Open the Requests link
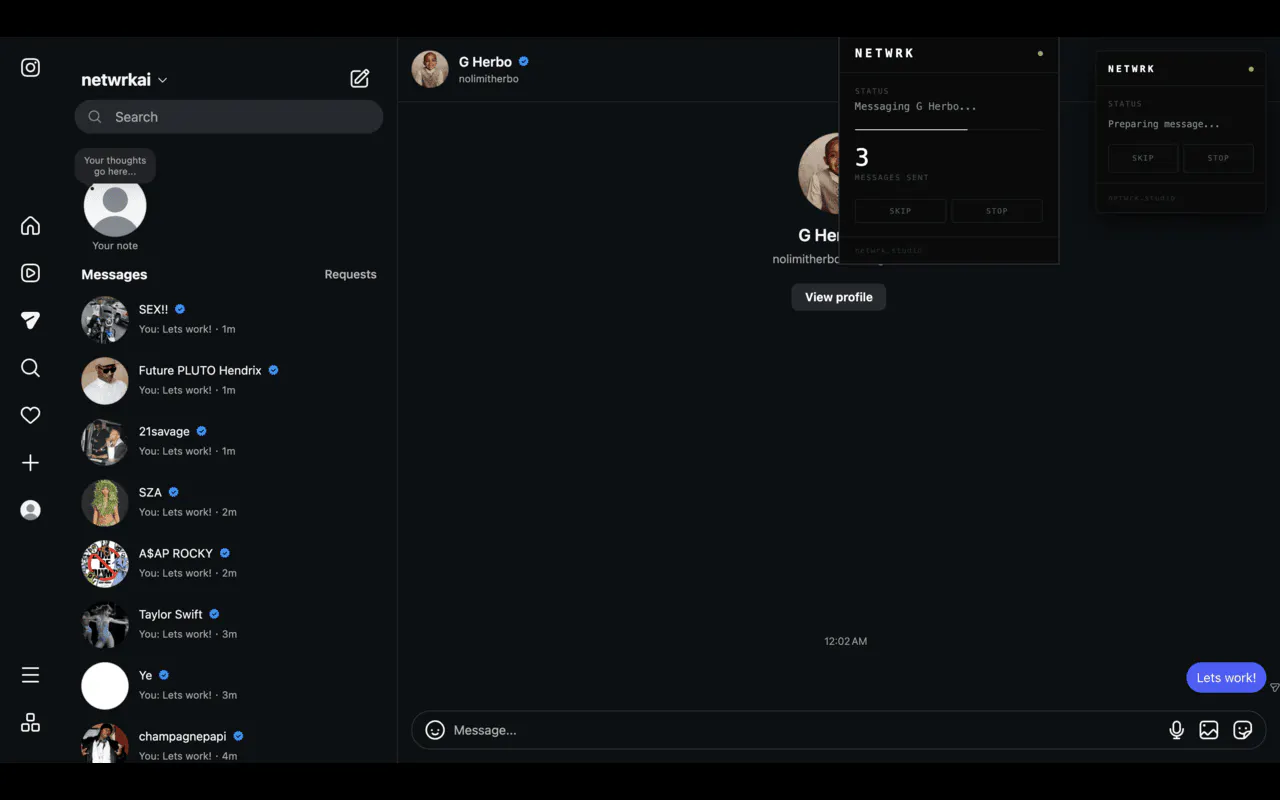This screenshot has width=1280, height=800. click(x=350, y=274)
